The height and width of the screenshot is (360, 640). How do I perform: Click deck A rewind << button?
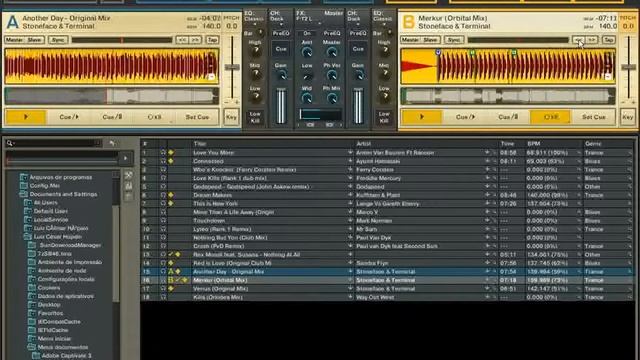[182, 40]
